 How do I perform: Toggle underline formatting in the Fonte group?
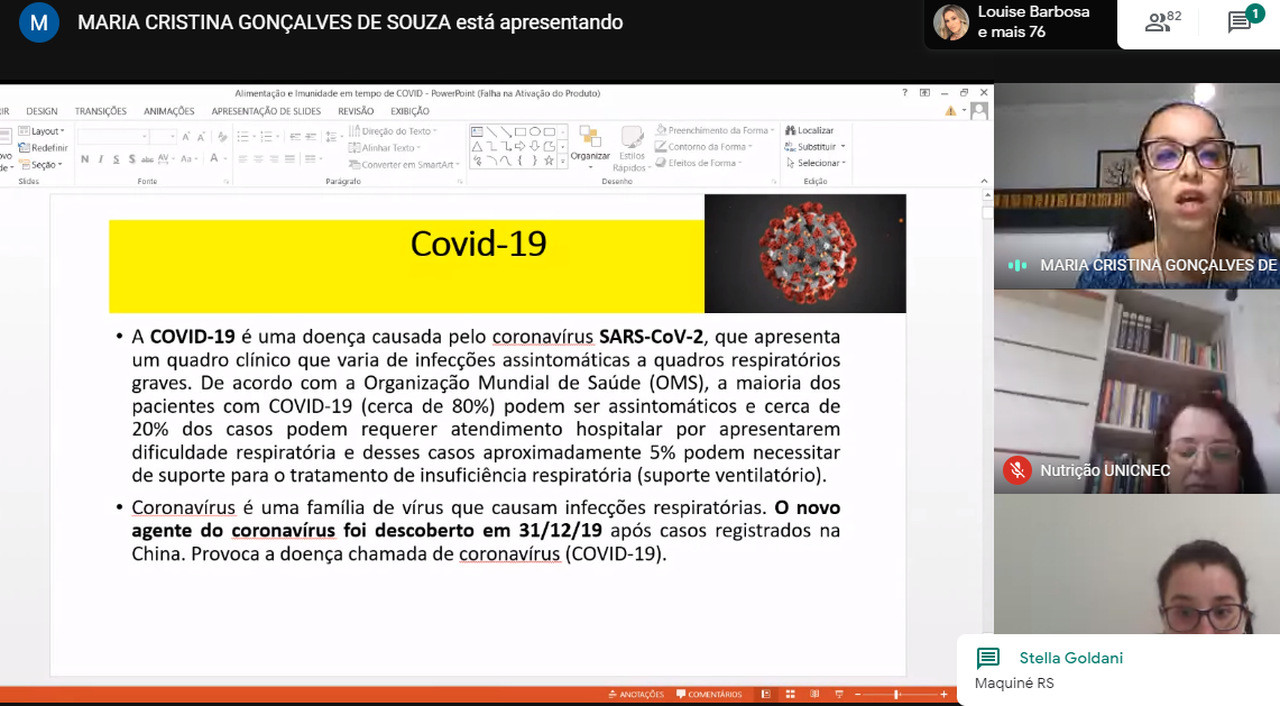coord(116,159)
